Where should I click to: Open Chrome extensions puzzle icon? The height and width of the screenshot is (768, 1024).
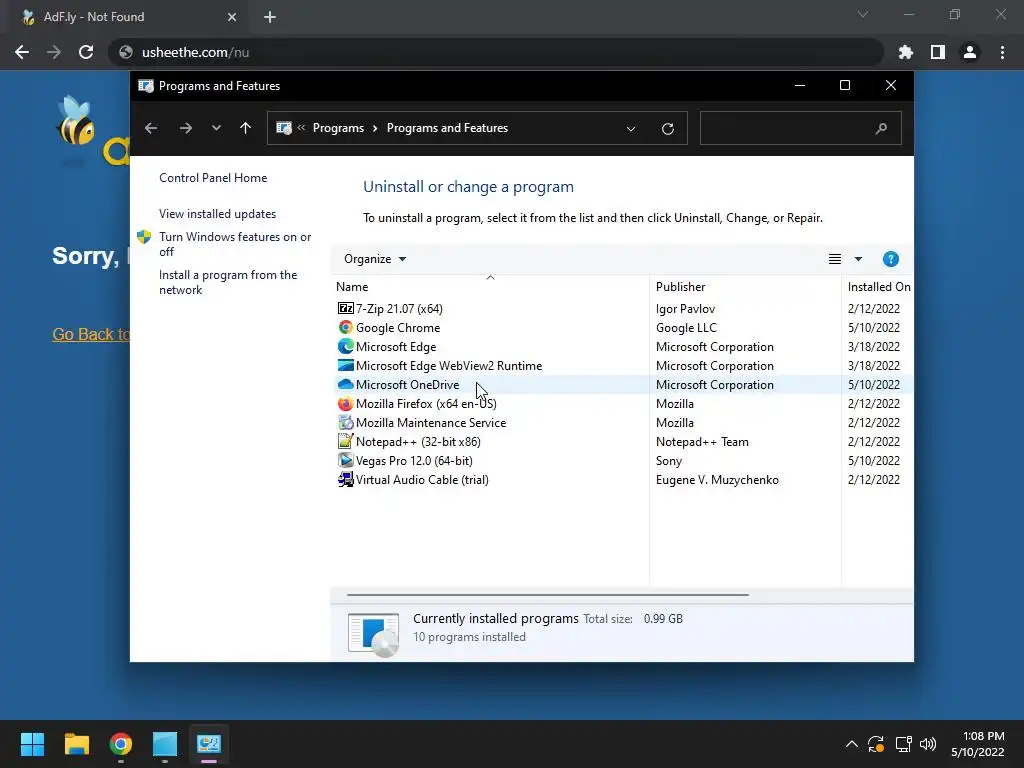coord(906,52)
